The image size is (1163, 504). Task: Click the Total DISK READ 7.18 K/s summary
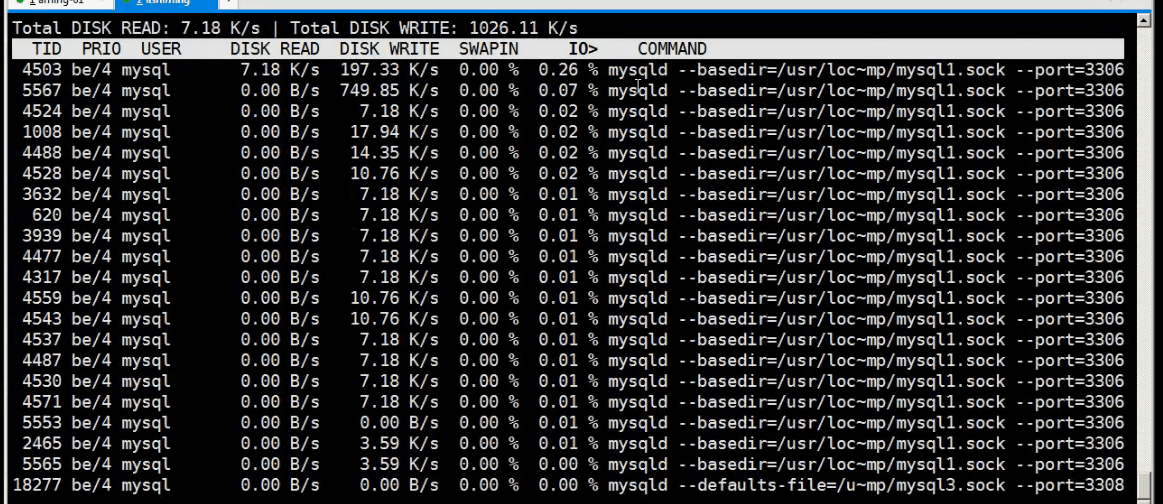click(x=136, y=28)
